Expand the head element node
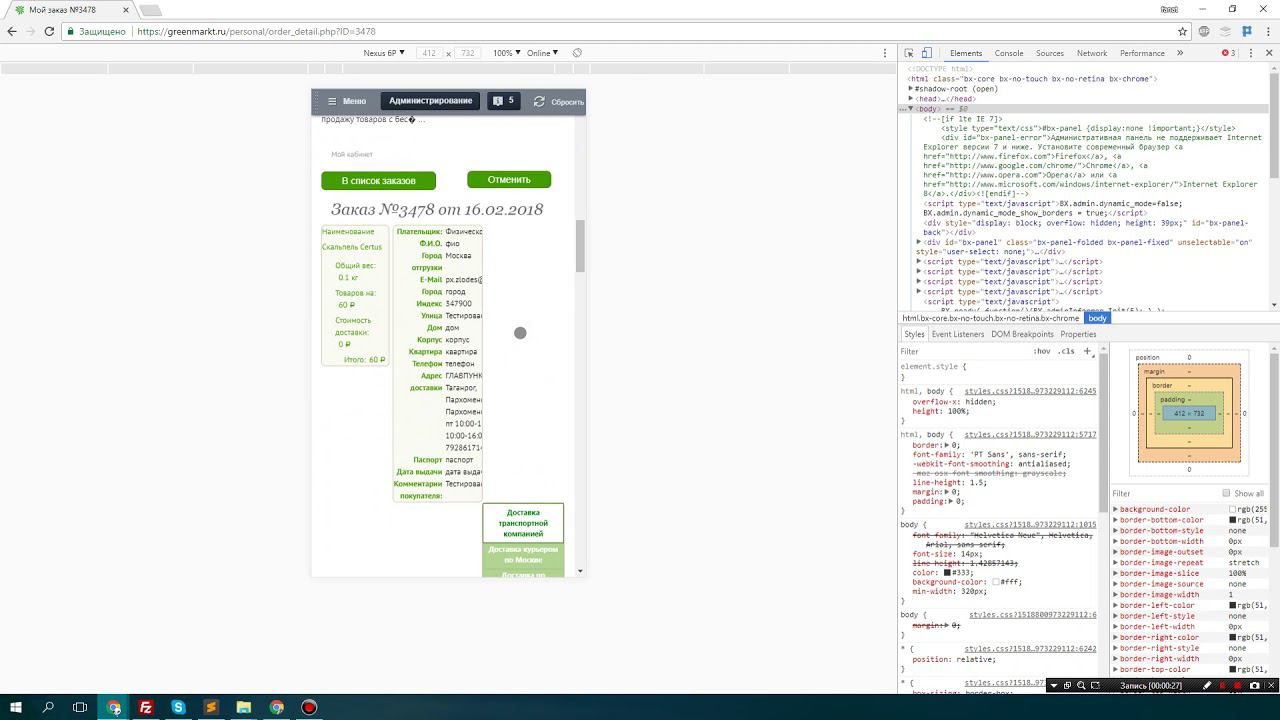The image size is (1280, 720). (911, 99)
